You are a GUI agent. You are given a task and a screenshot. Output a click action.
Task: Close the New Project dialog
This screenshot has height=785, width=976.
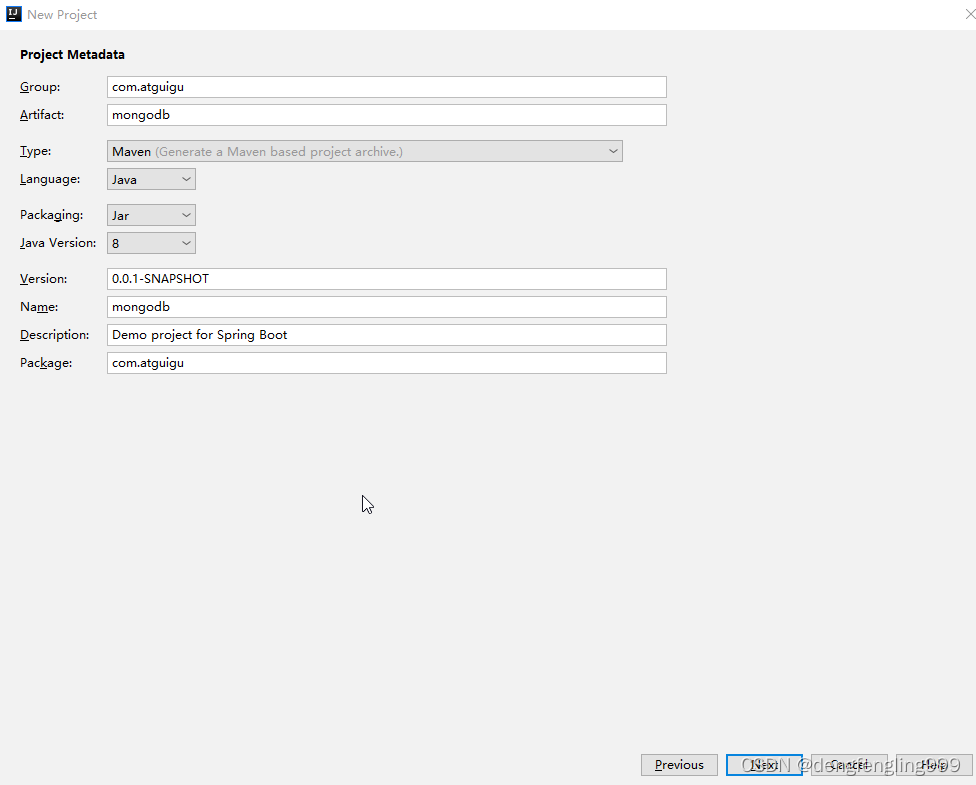[970, 14]
